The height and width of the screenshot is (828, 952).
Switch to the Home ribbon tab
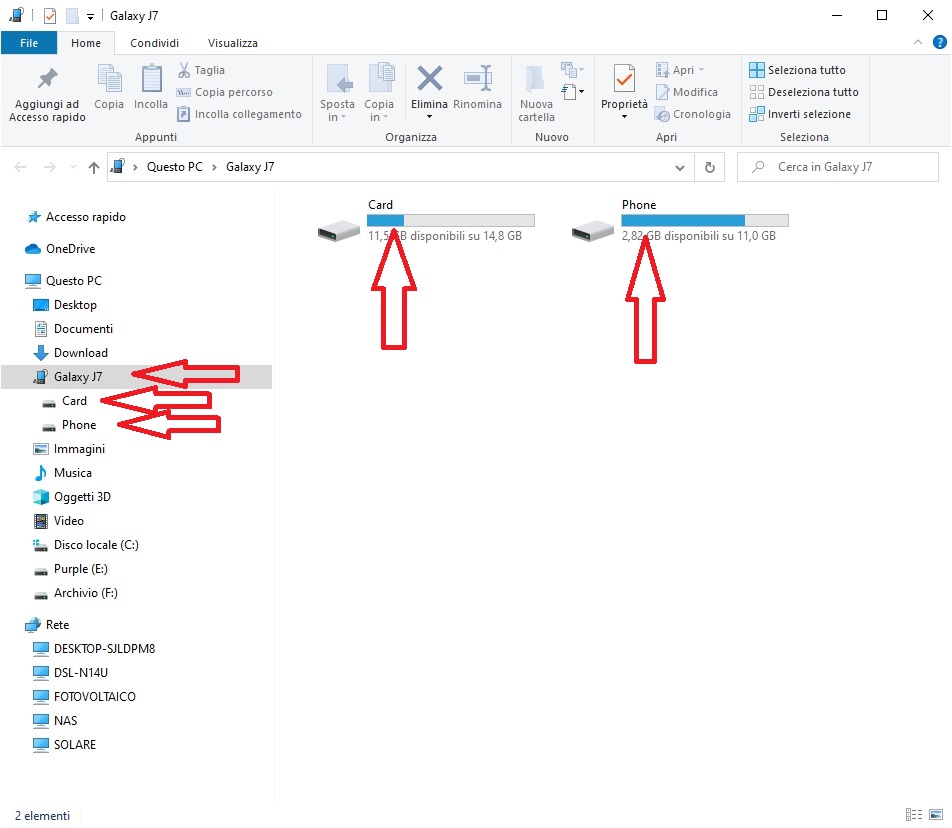(86, 43)
